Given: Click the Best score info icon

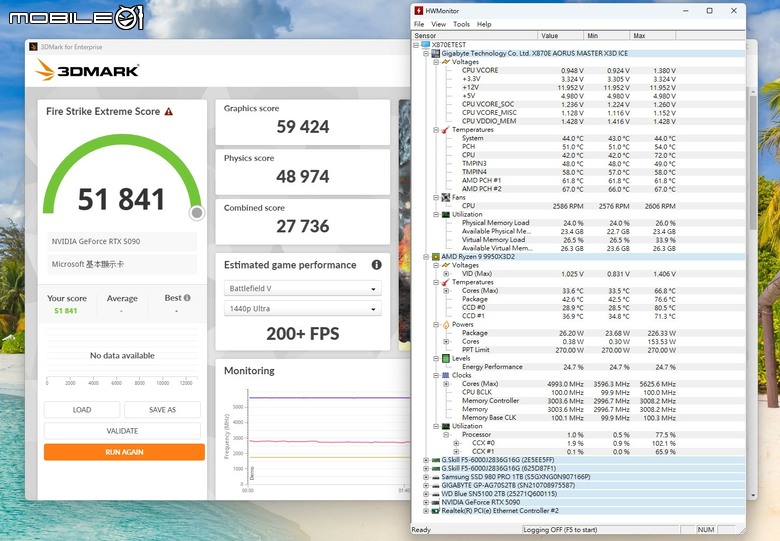Looking at the screenshot, I should tap(187, 298).
